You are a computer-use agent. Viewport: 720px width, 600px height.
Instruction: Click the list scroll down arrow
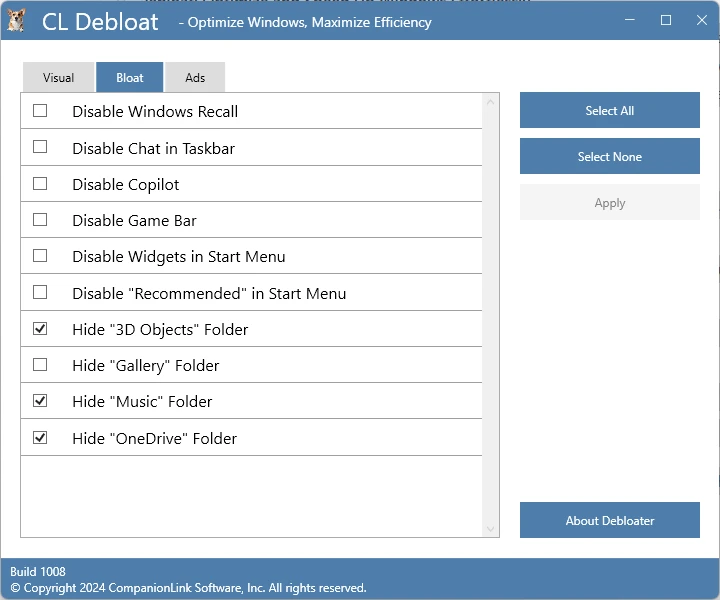[490, 529]
